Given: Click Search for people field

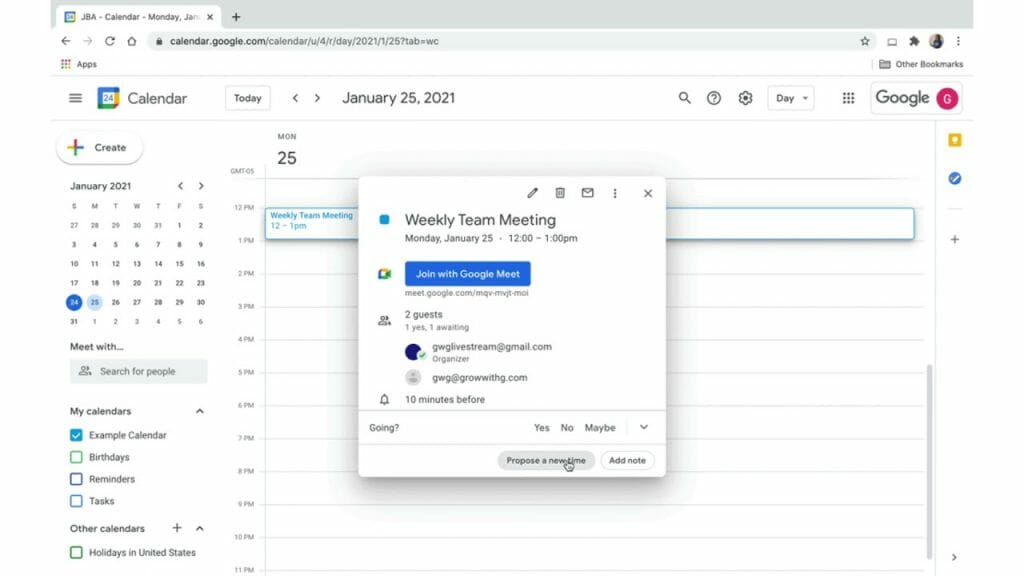Looking at the screenshot, I should (138, 371).
